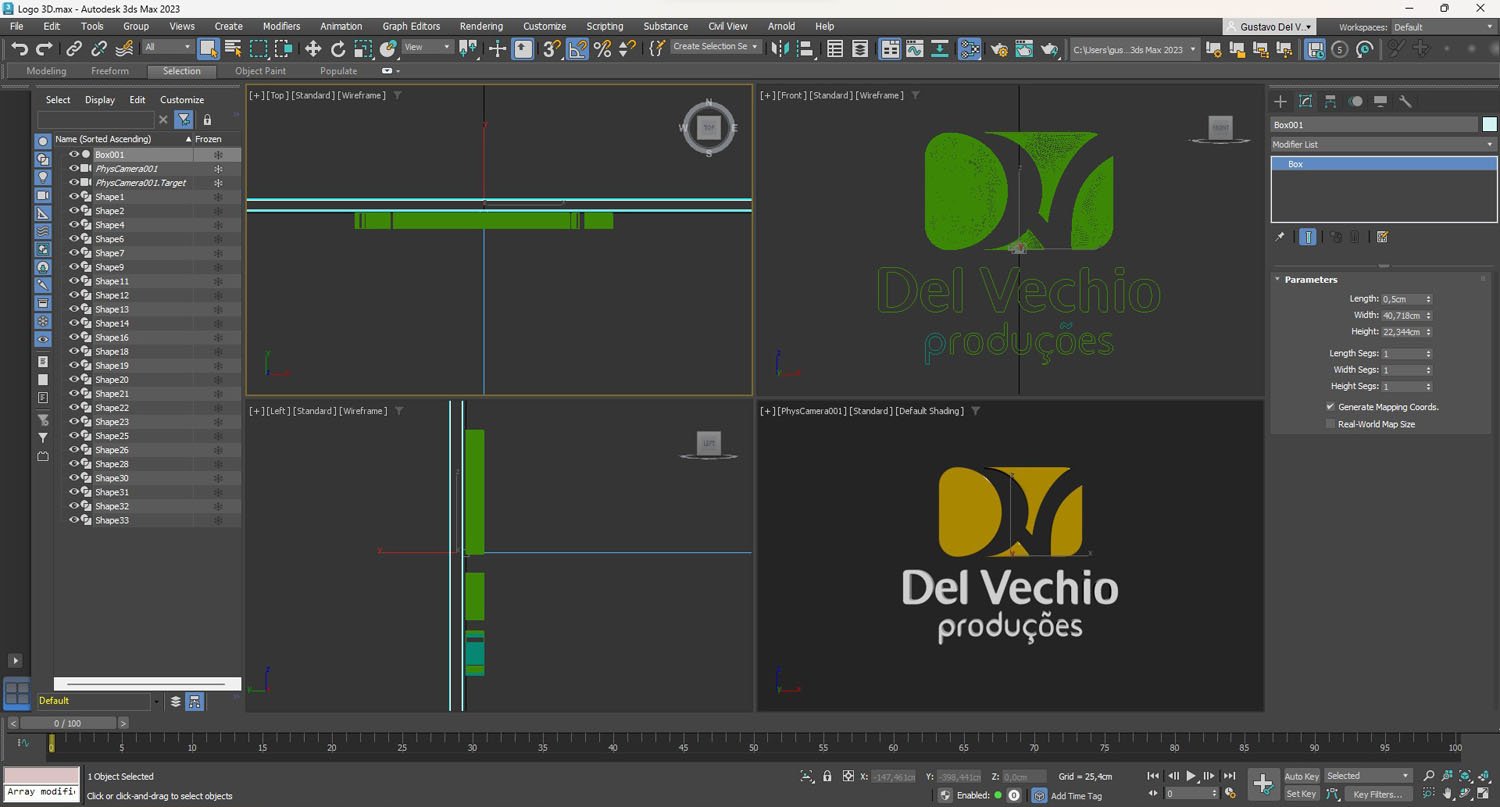Activate the Select and Link tool
Screen dimensions: 1500x807
pyautogui.click(x=74, y=48)
